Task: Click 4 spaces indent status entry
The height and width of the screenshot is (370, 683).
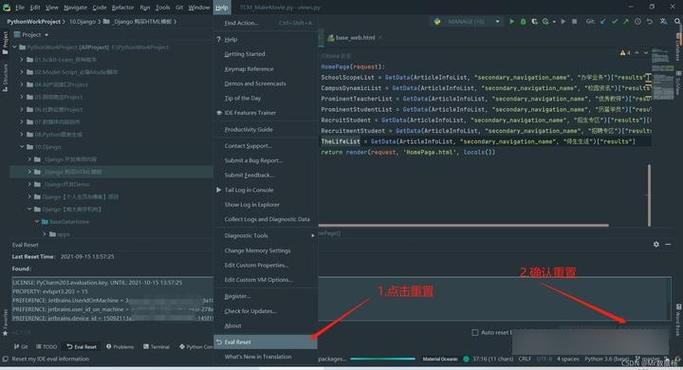Action: tap(568, 359)
